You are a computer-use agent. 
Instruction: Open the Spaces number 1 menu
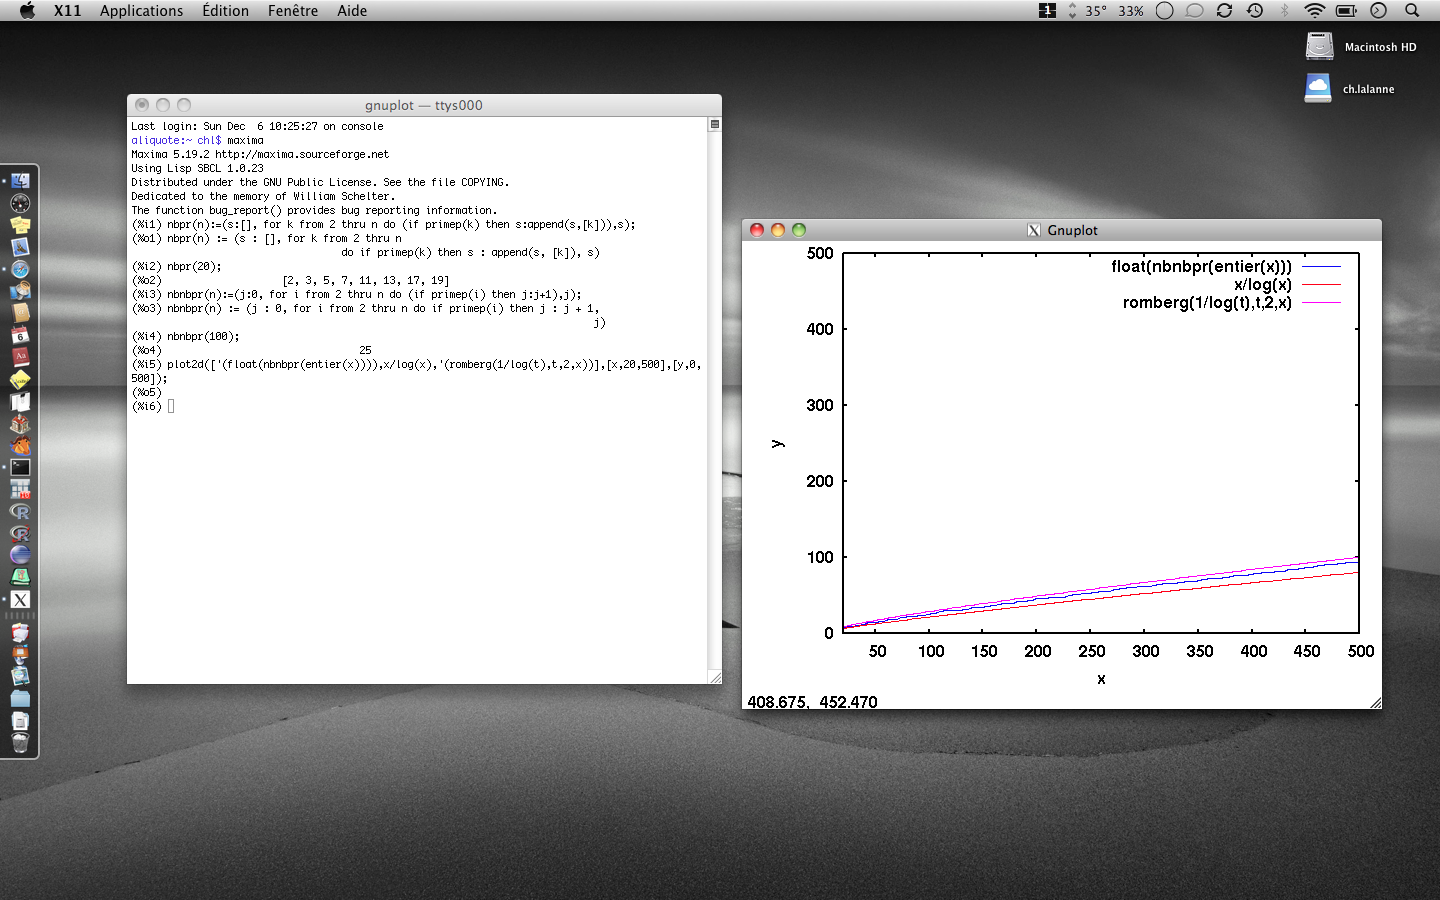pyautogui.click(x=1047, y=11)
